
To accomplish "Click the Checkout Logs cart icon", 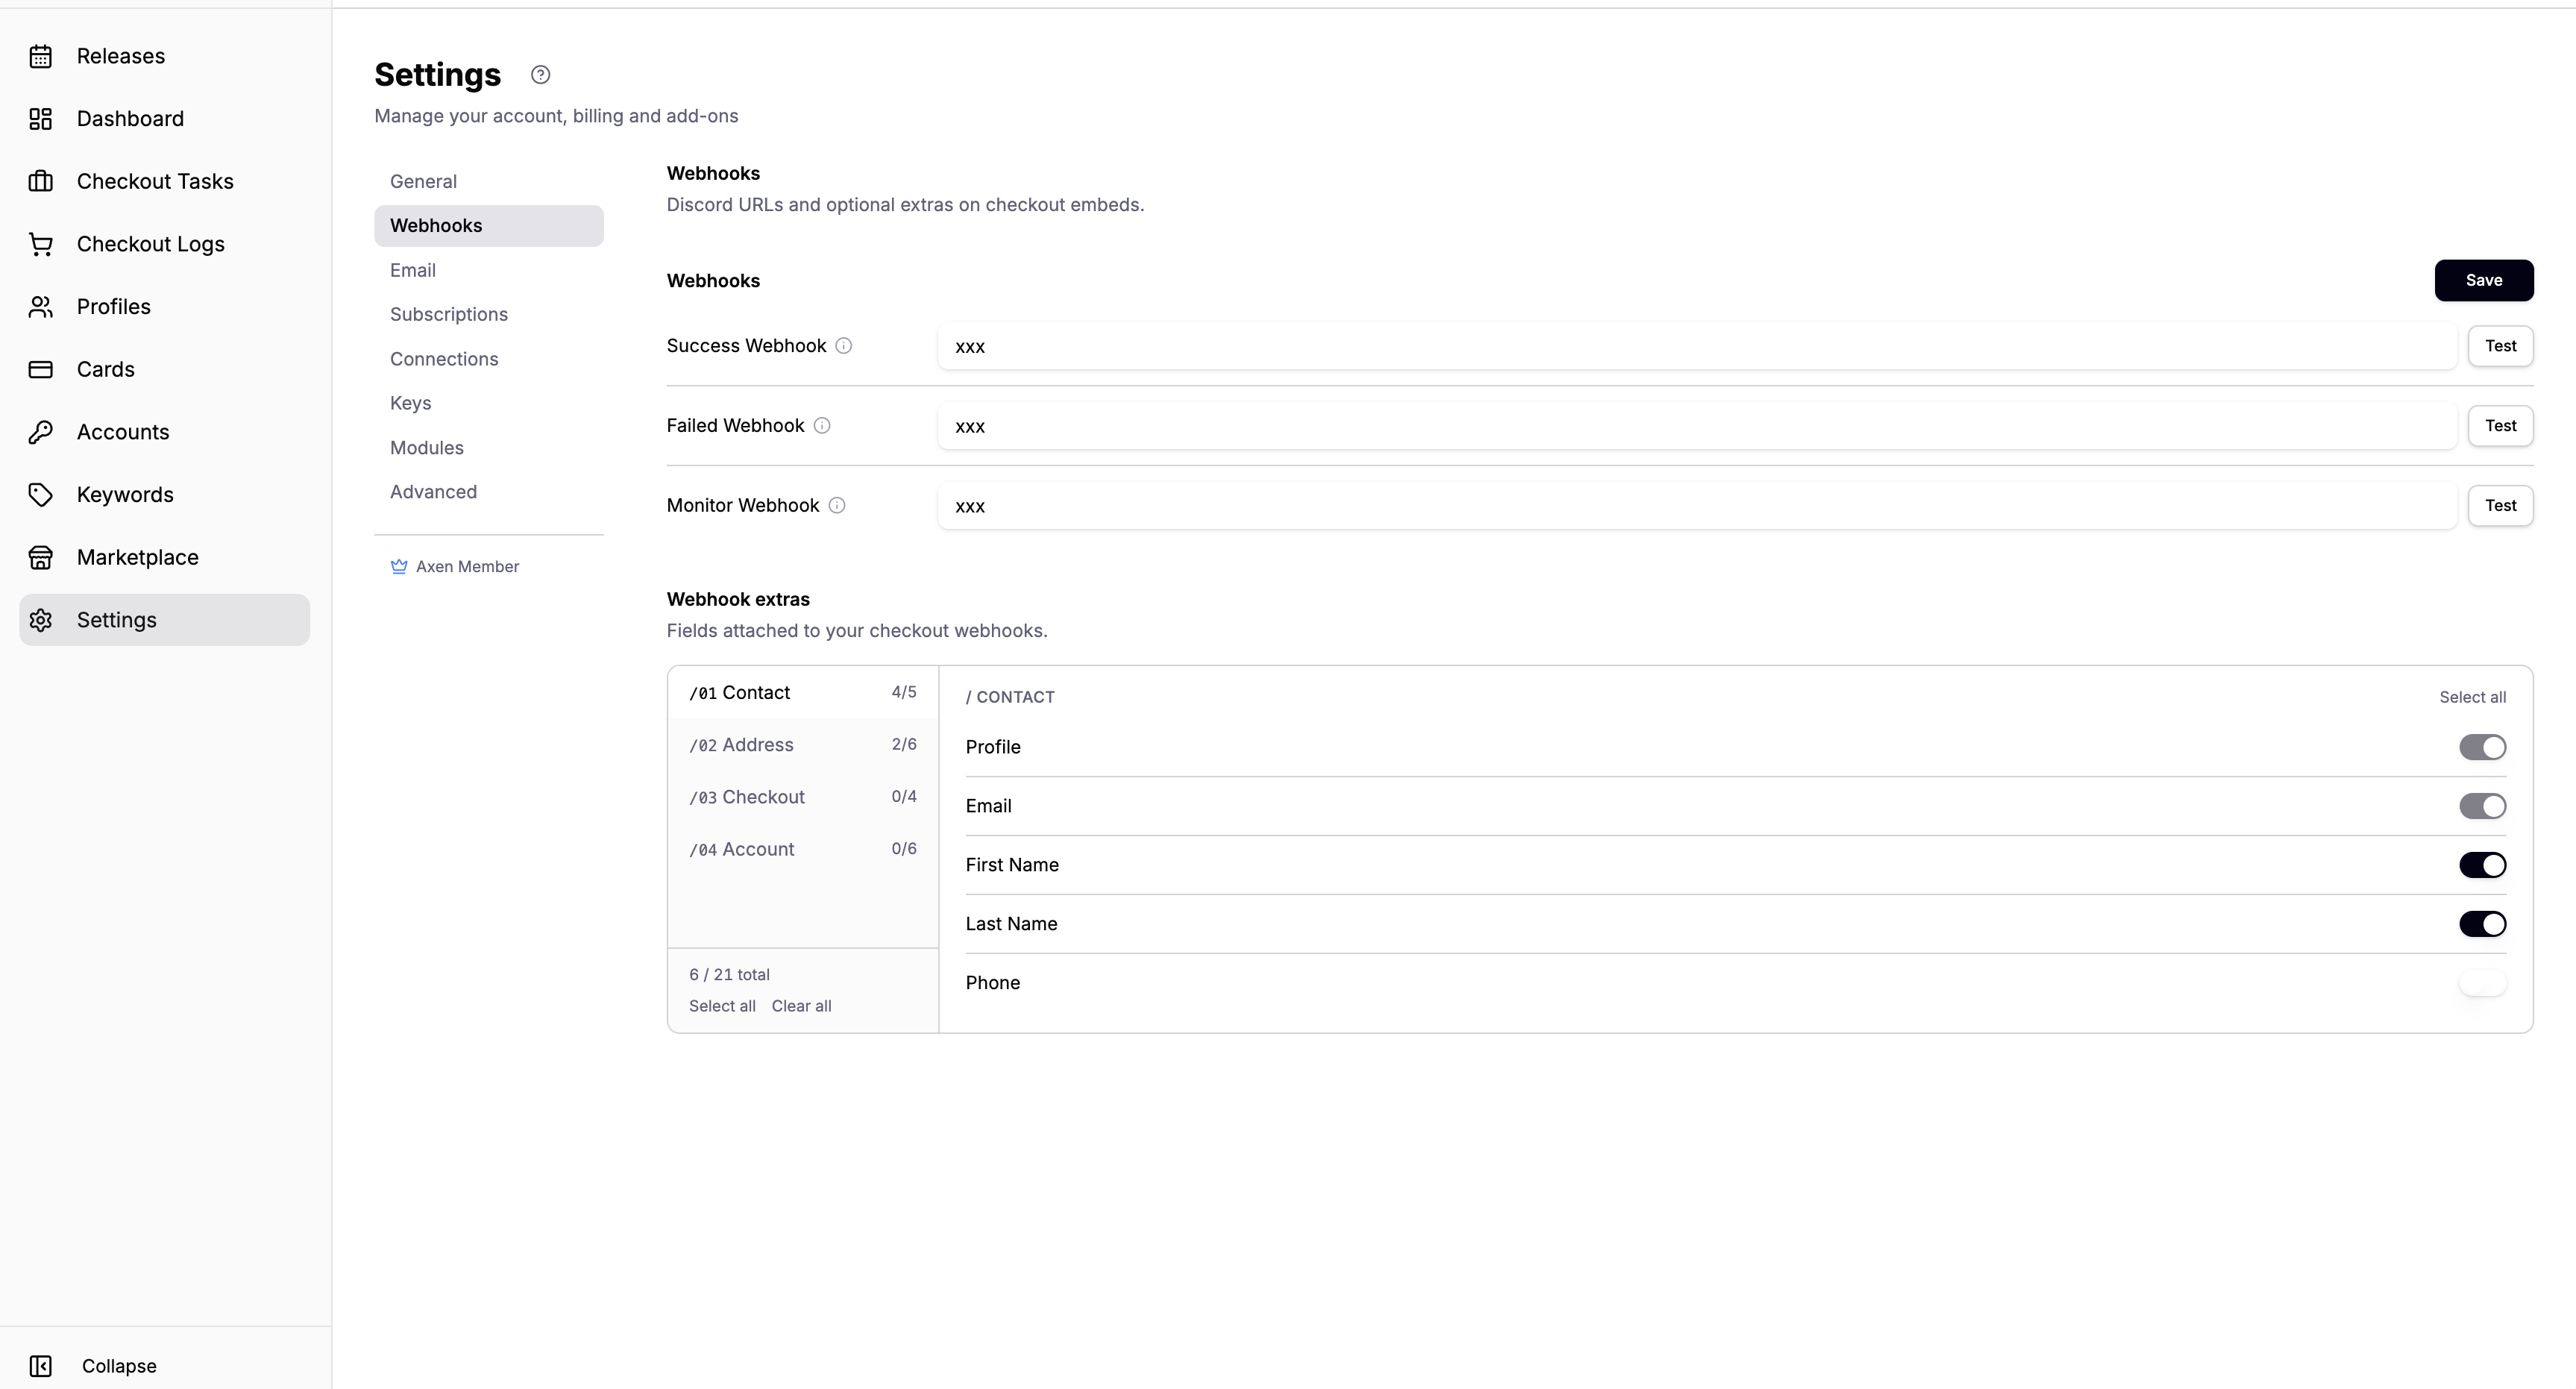I will click(40, 244).
